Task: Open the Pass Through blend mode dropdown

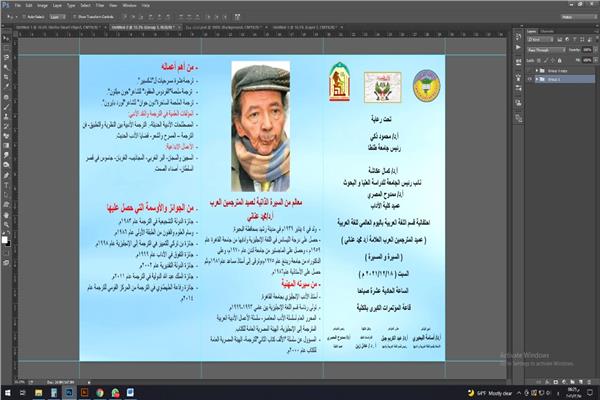Action: coord(546,50)
